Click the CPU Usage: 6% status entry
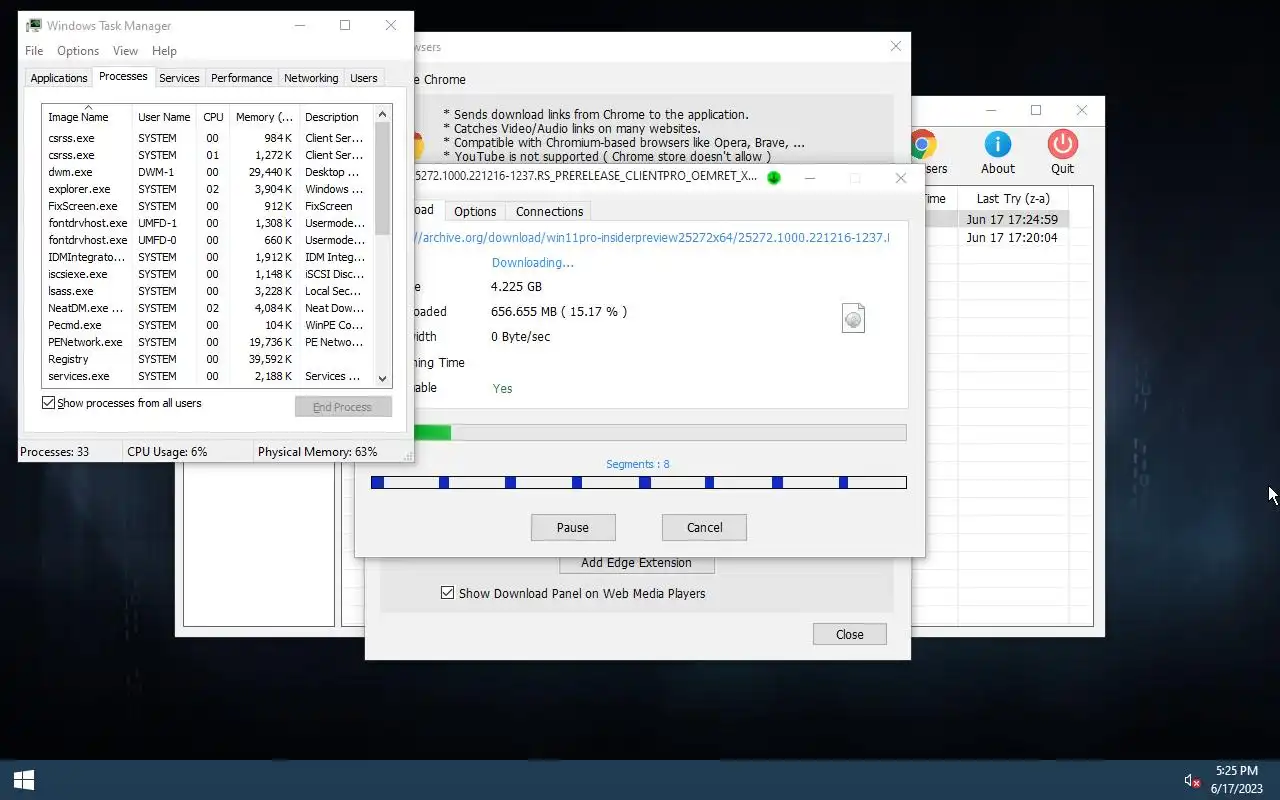The height and width of the screenshot is (800, 1280). (167, 452)
